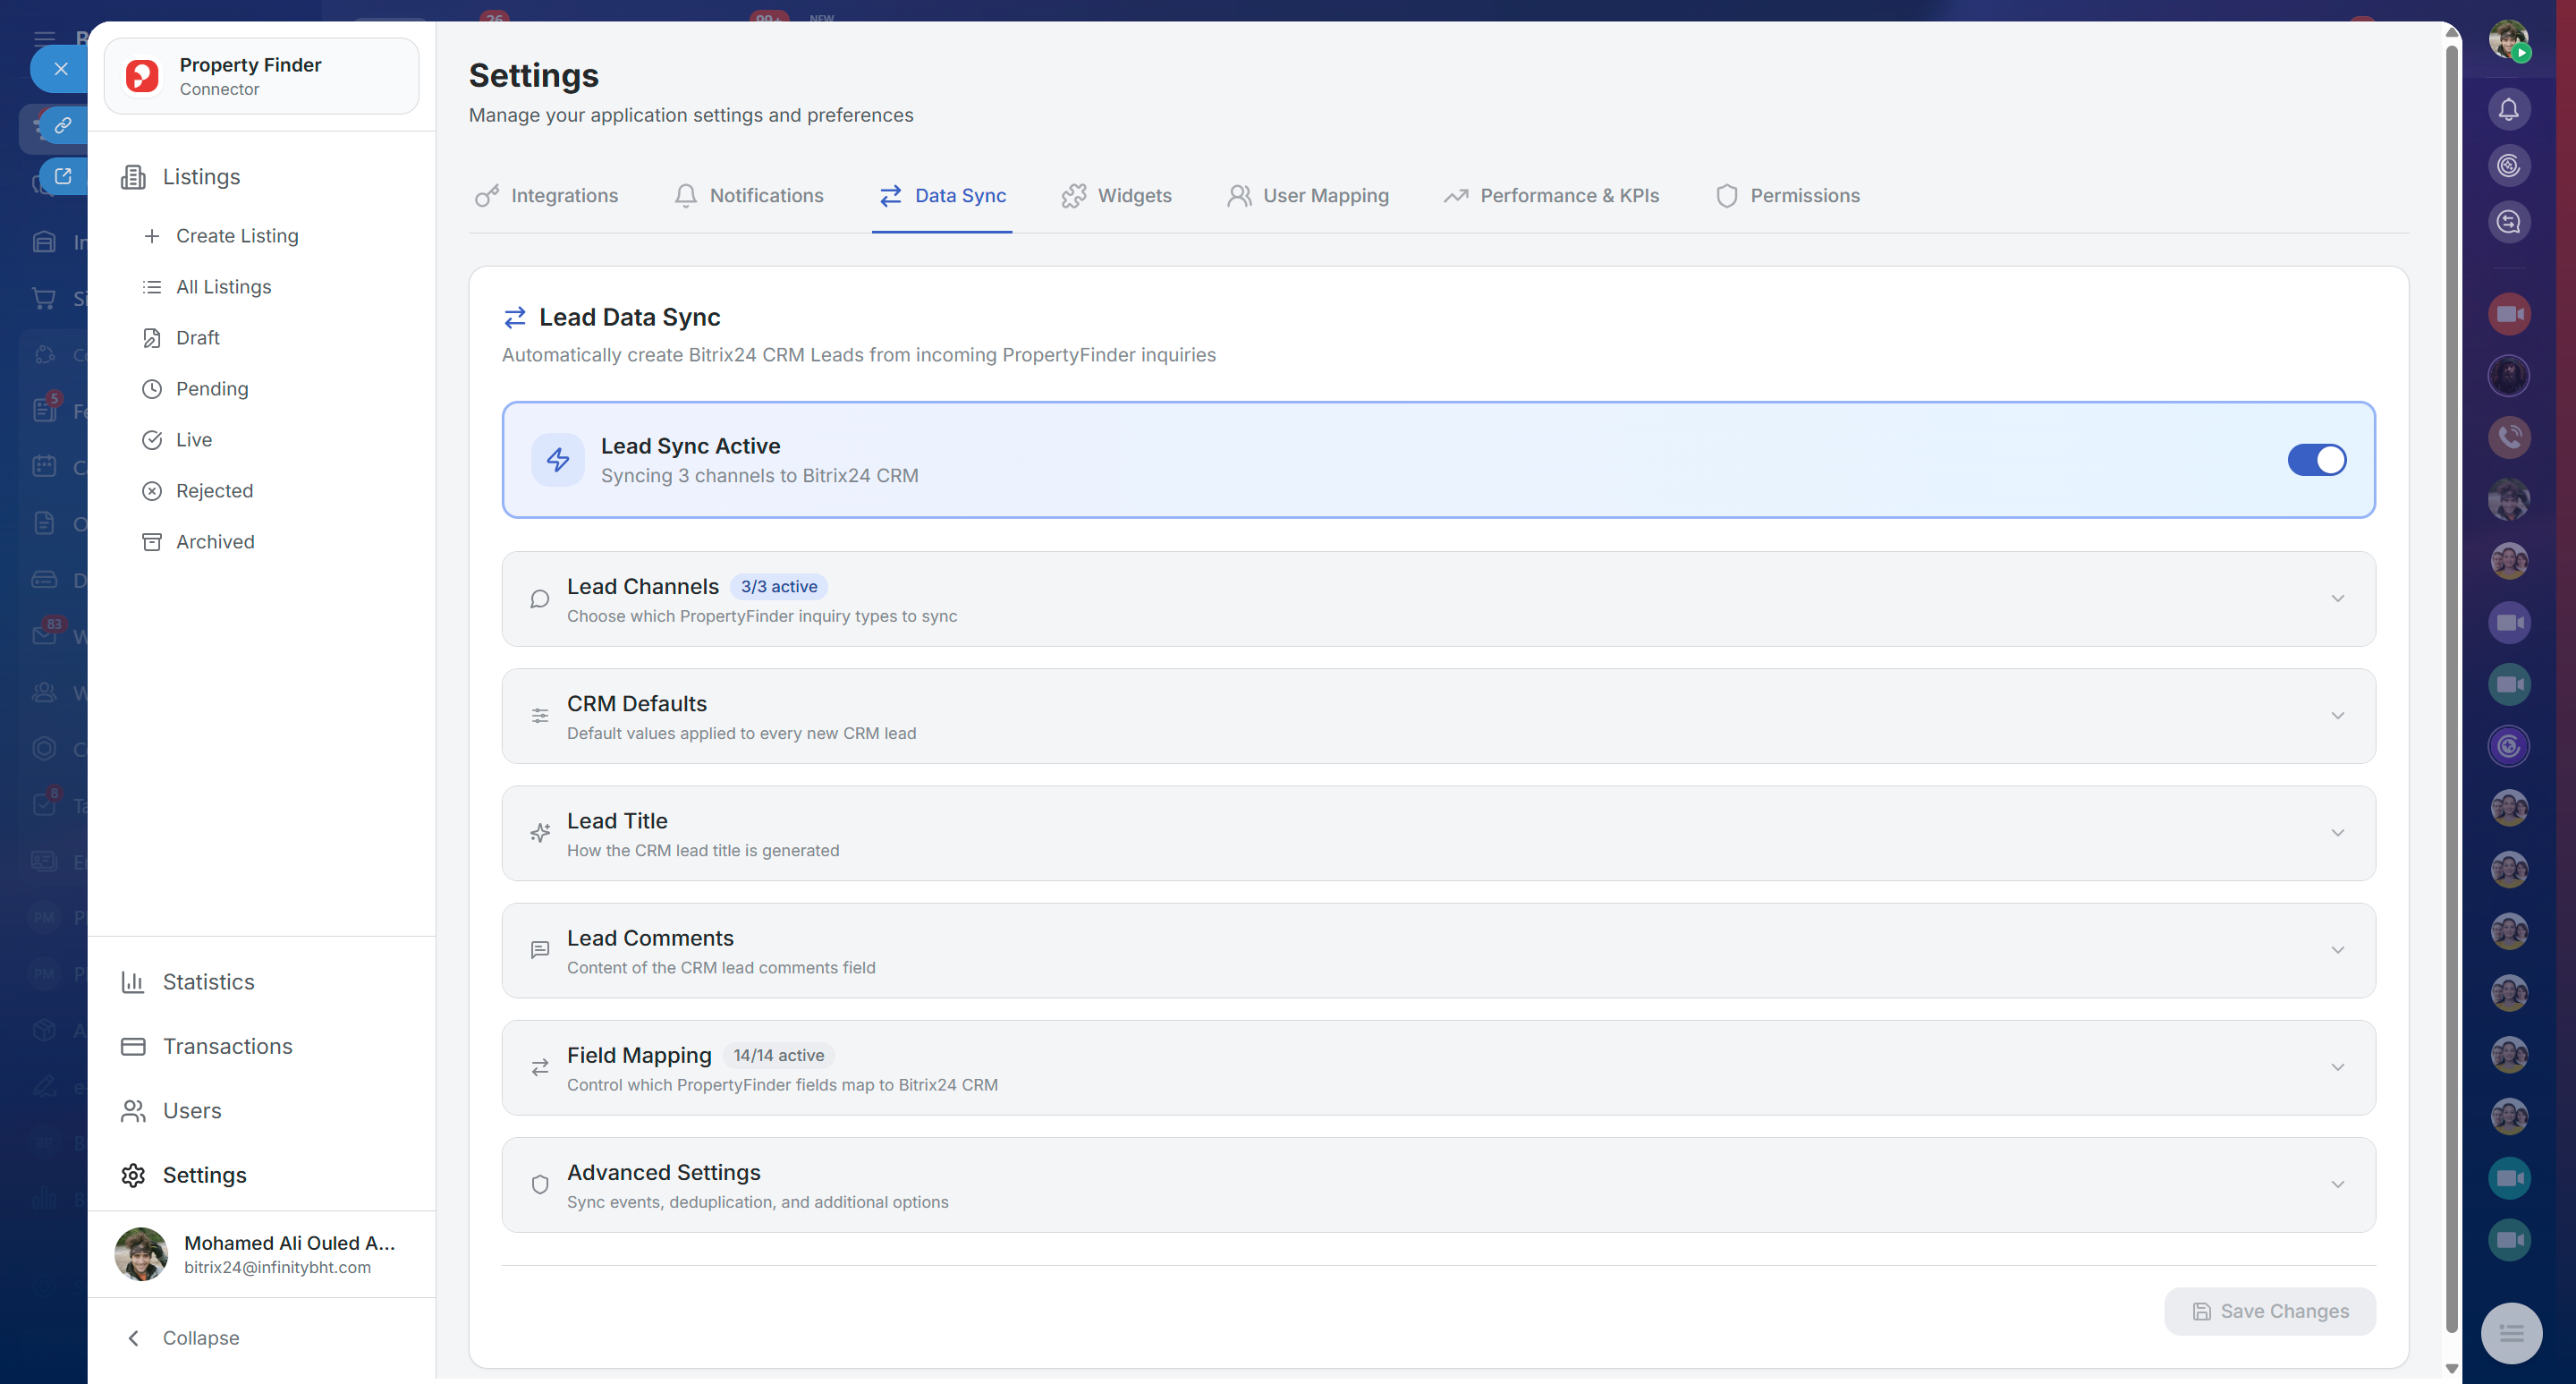Expand the Field Mapping section
The height and width of the screenshot is (1384, 2576).
click(x=2337, y=1068)
